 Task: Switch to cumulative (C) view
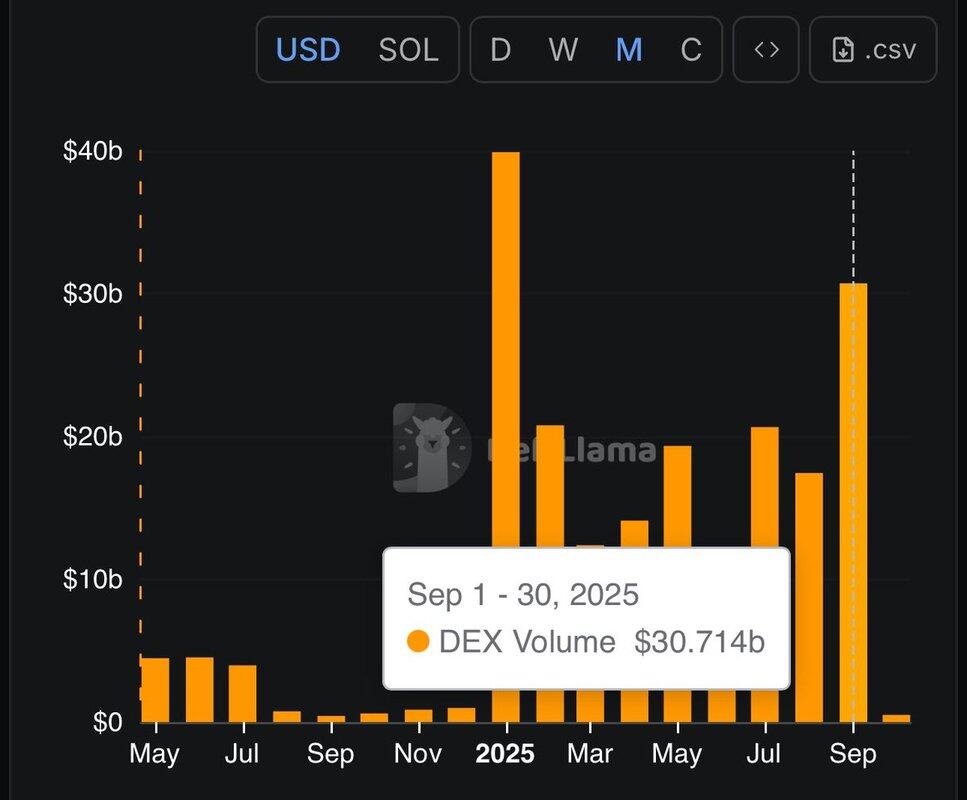coord(691,50)
